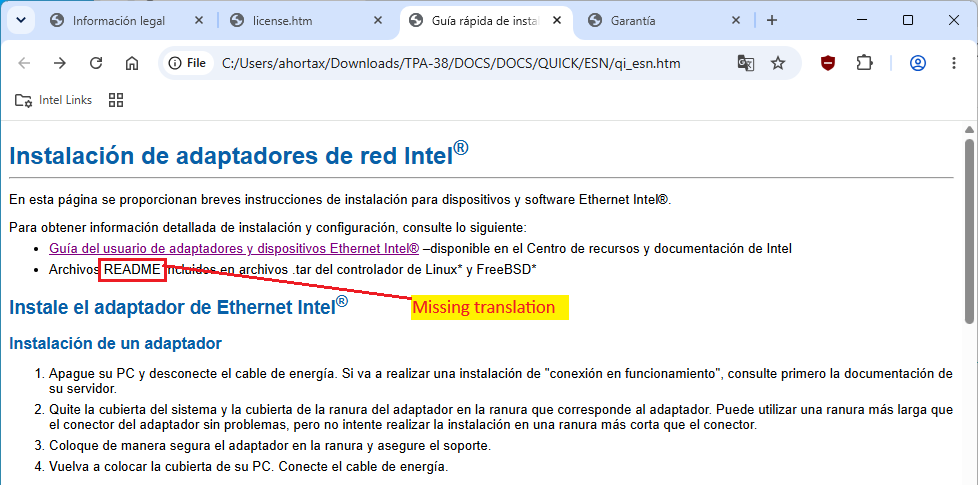This screenshot has width=979, height=485.
Task: Click the Para obtener información detallada sentence
Action: (x=268, y=228)
